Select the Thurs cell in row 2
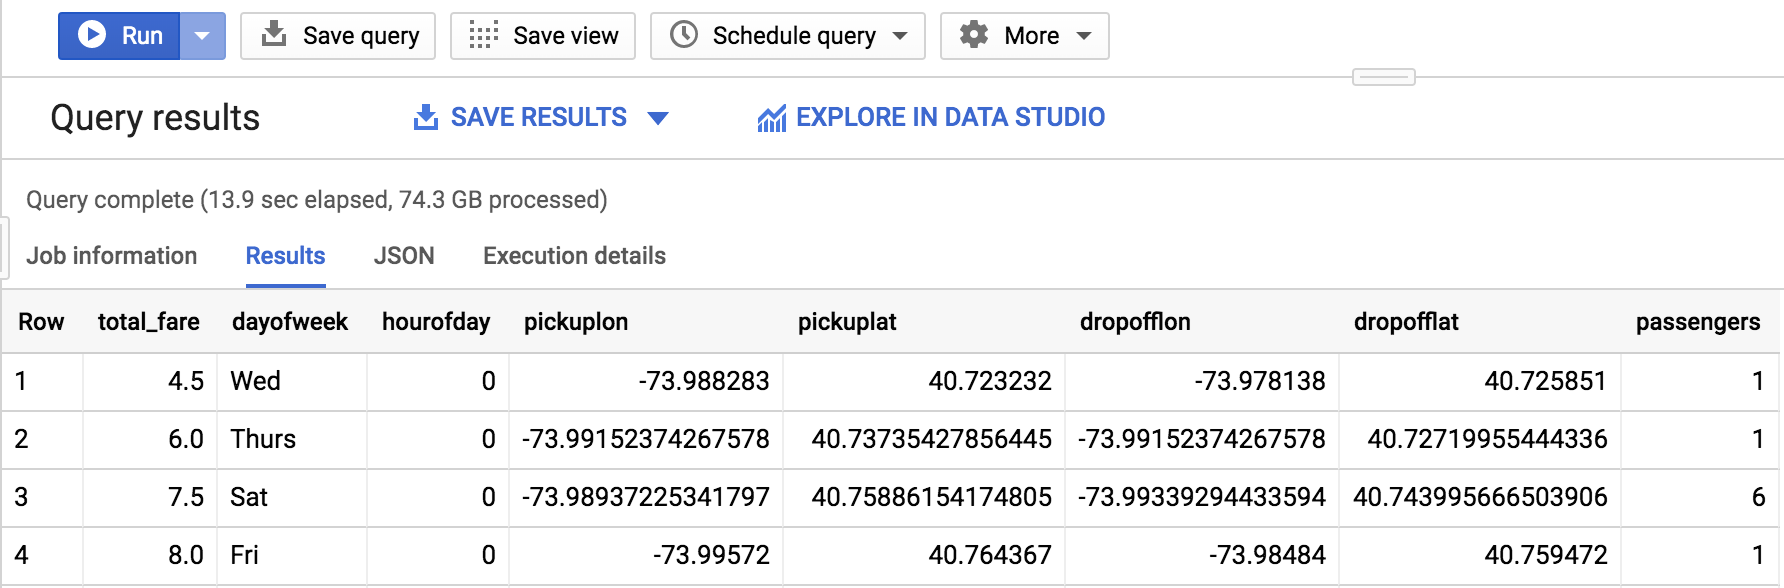 coord(263,439)
